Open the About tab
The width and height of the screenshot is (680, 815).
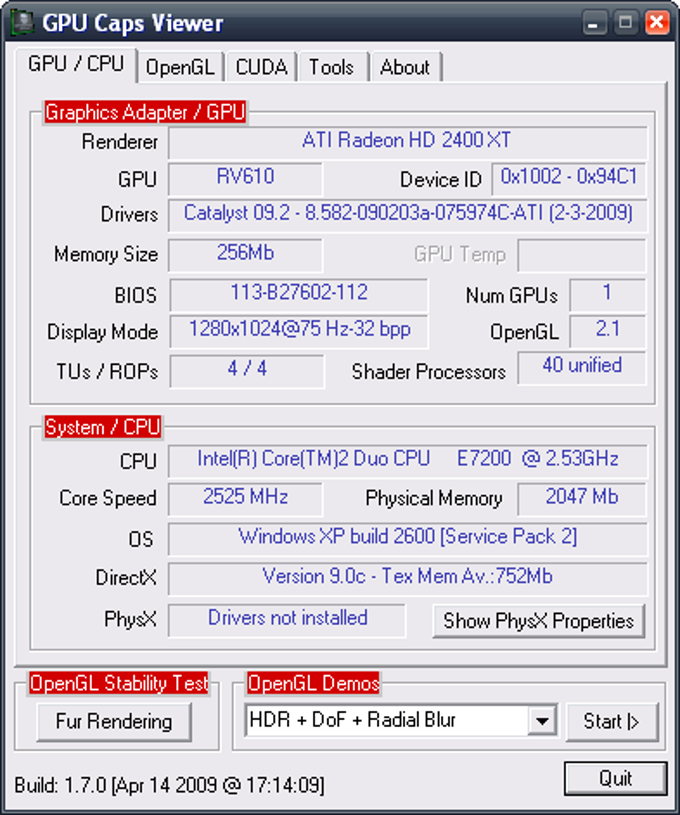coord(406,67)
